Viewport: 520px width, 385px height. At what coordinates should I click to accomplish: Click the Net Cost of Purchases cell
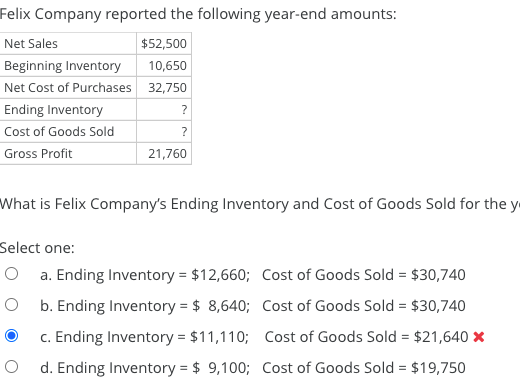(68, 88)
